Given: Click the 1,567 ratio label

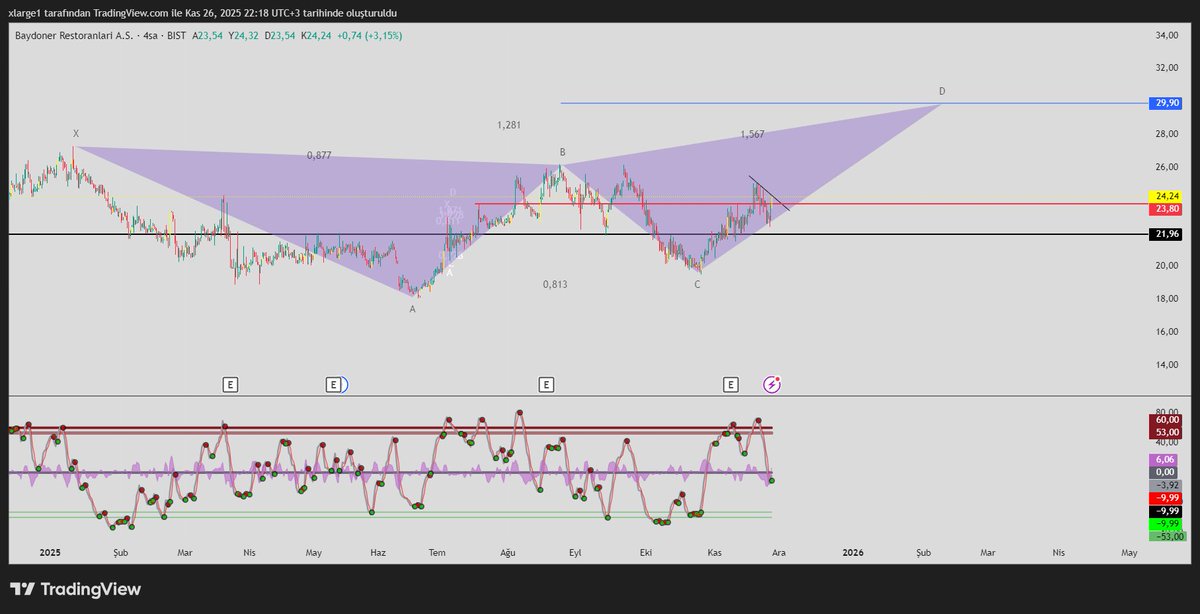Looking at the screenshot, I should click(752, 134).
